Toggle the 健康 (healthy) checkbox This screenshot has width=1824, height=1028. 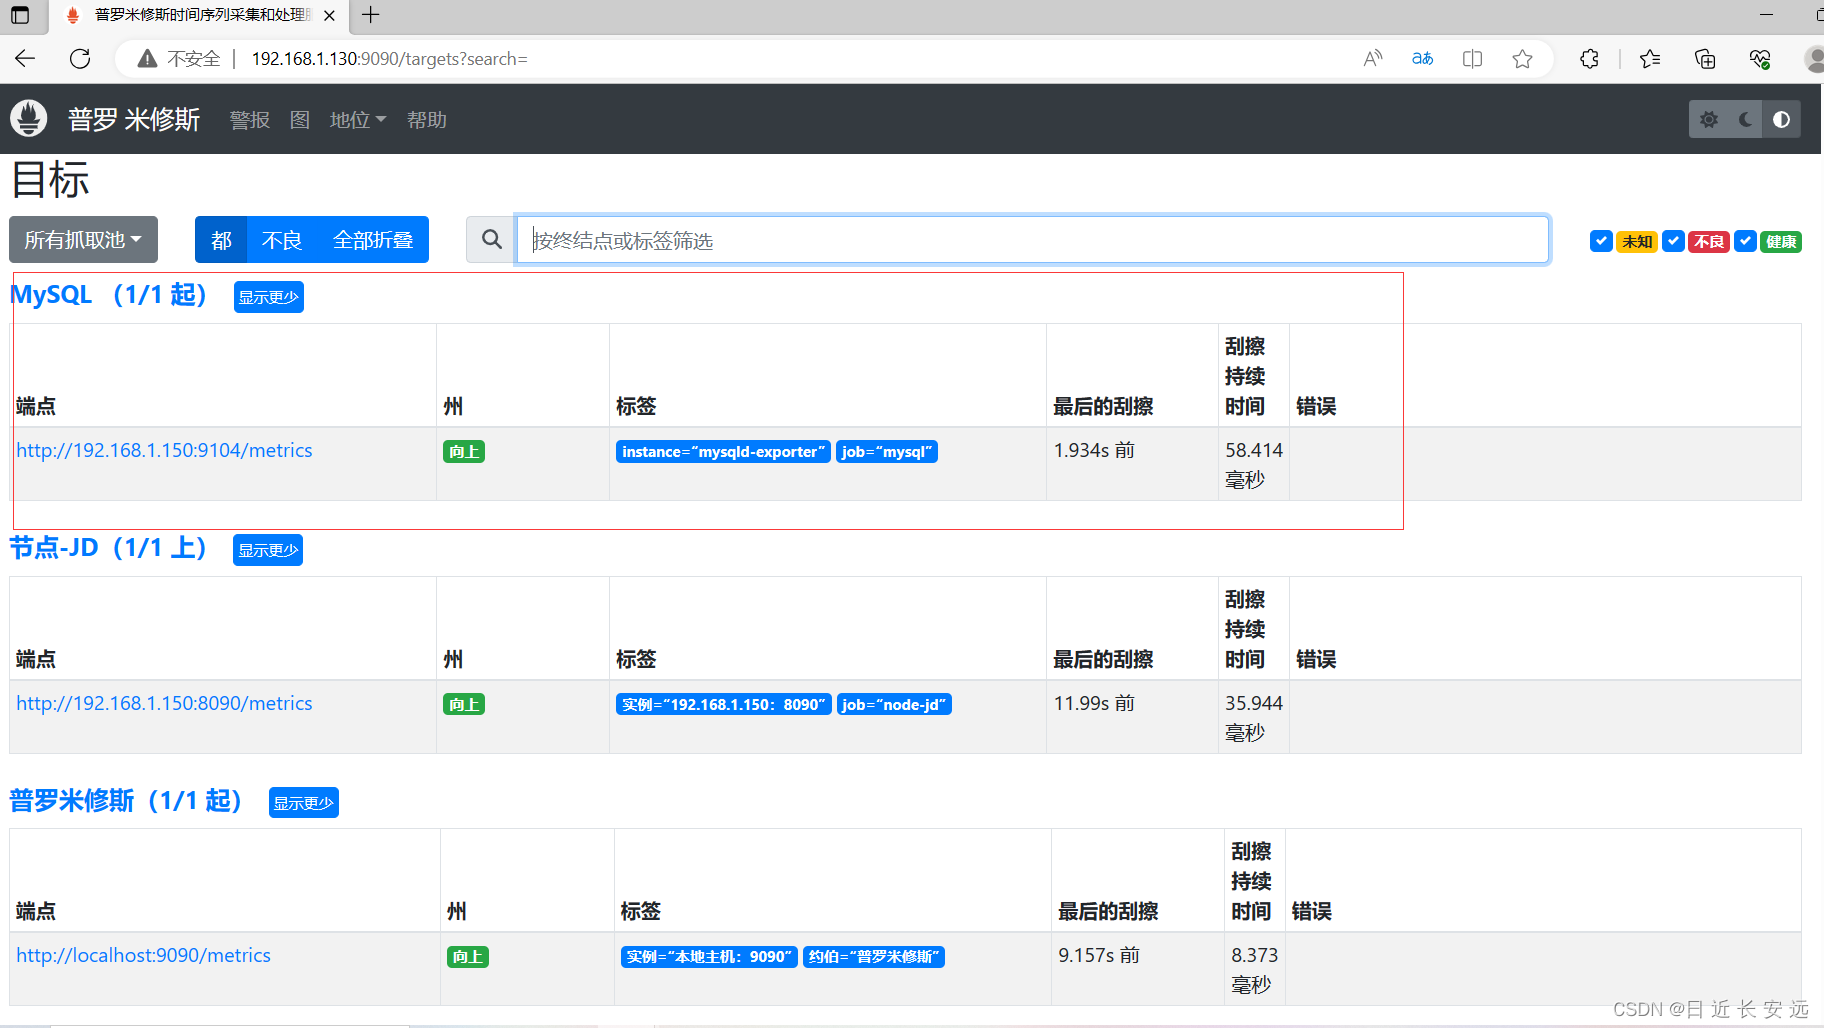pyautogui.click(x=1745, y=241)
